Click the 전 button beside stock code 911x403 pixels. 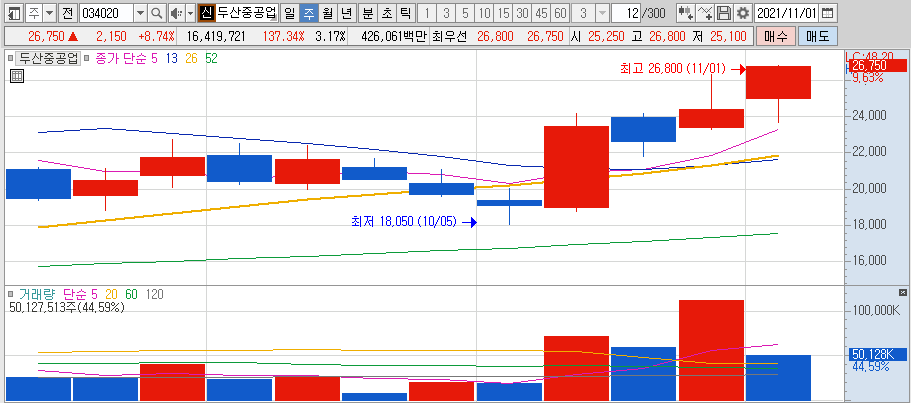point(67,12)
